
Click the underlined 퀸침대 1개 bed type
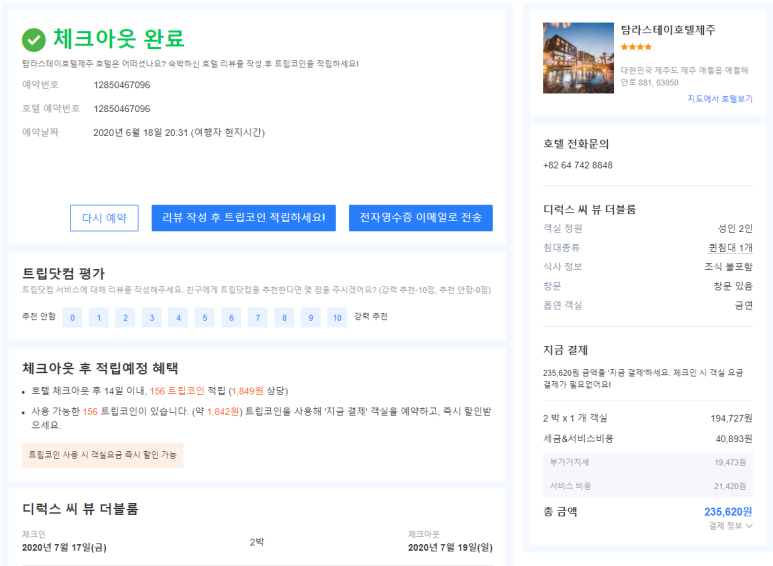point(731,248)
